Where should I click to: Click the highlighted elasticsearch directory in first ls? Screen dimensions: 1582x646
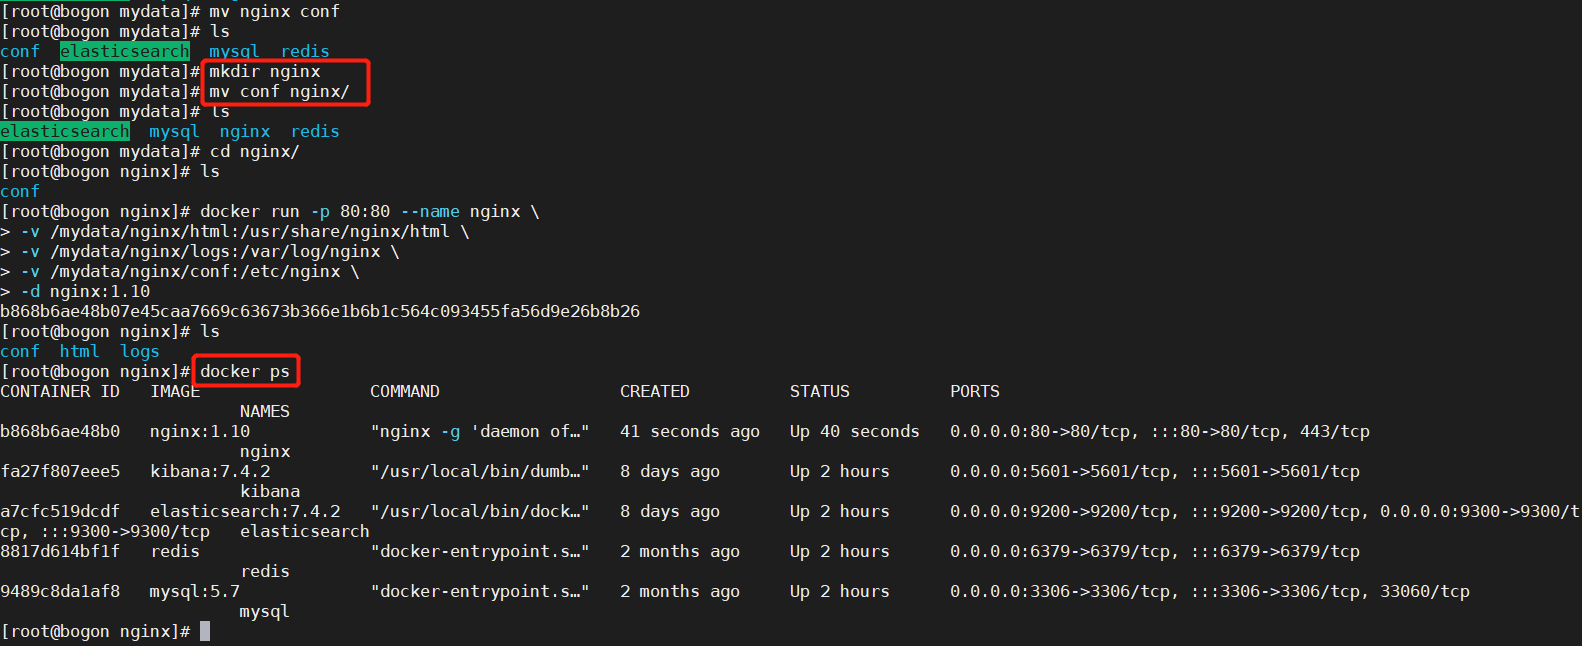coord(125,51)
